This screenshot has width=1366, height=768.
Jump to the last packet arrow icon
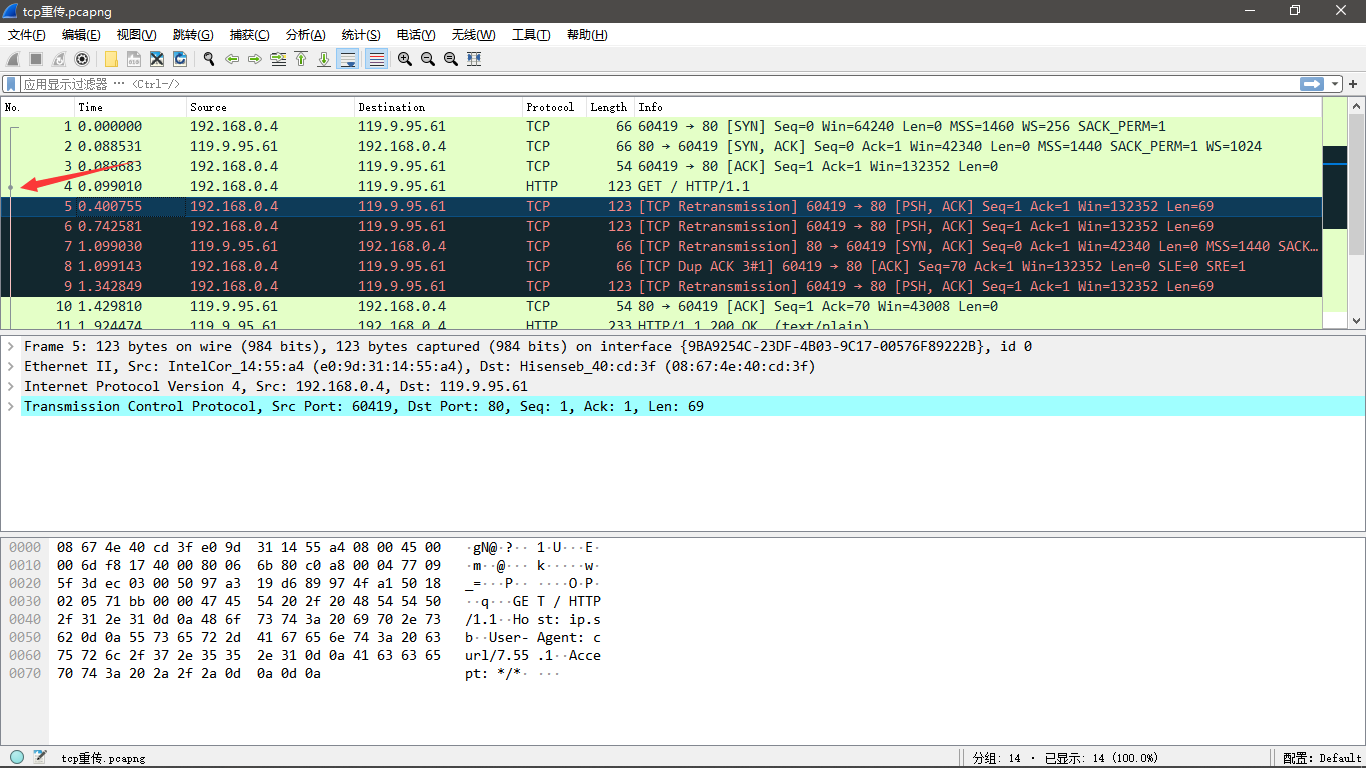pos(324,59)
